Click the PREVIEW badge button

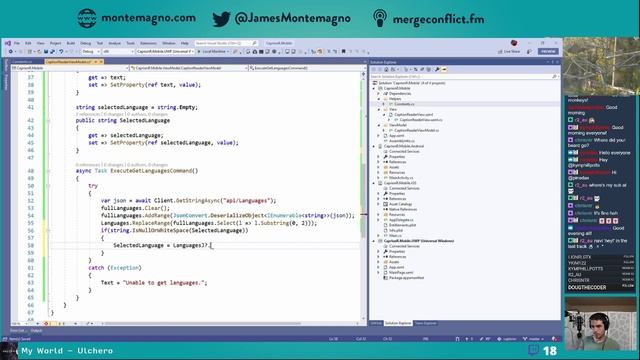coord(548,51)
